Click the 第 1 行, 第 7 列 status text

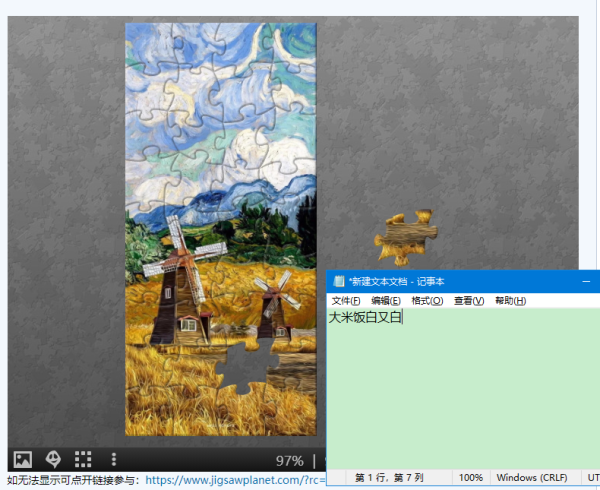389,478
